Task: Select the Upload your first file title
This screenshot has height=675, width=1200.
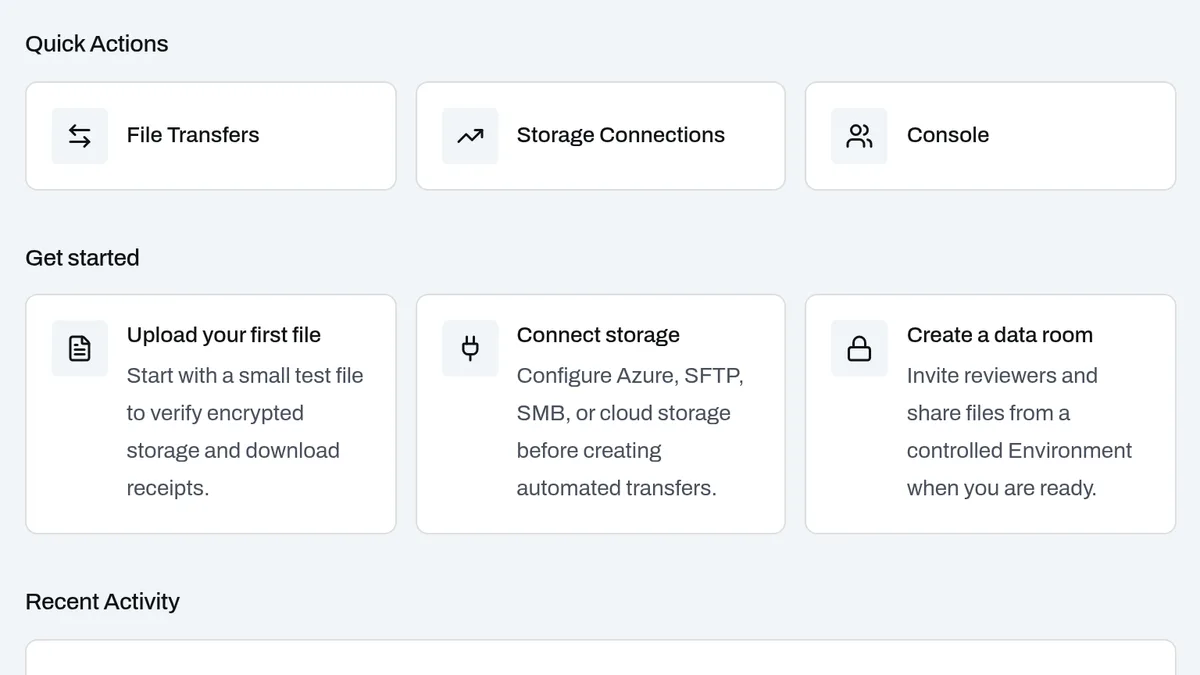Action: click(x=224, y=335)
